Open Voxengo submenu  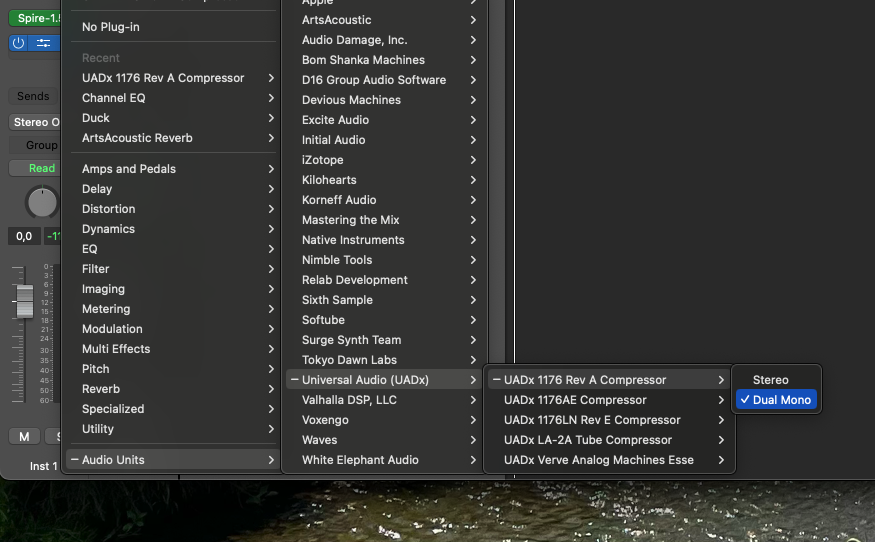(384, 420)
